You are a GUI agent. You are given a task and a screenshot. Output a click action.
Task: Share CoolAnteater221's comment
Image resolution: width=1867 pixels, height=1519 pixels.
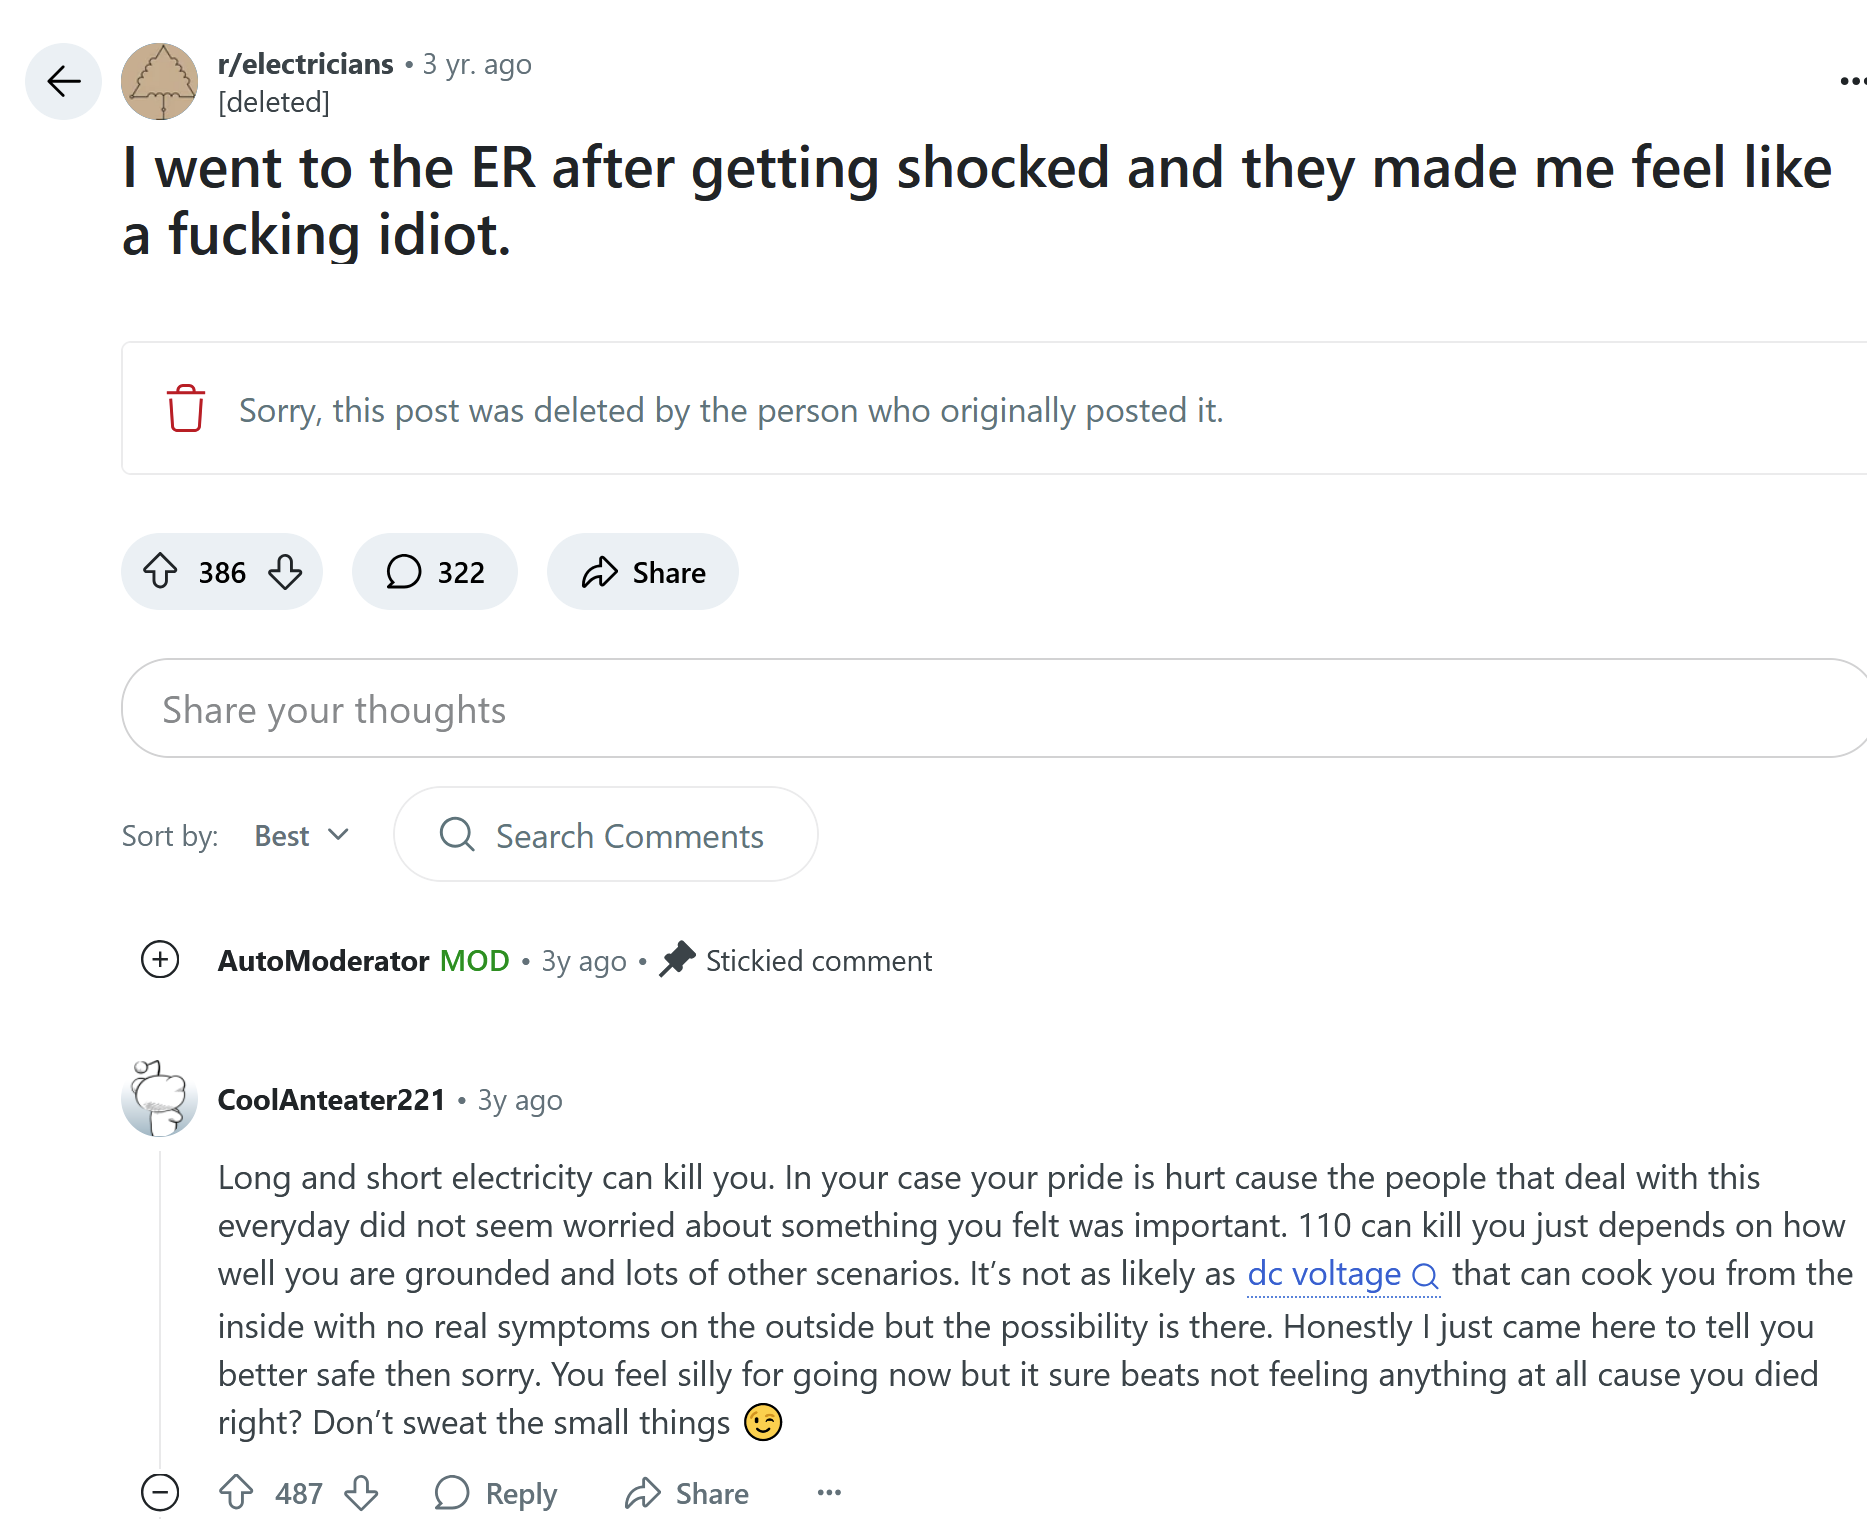click(687, 1492)
